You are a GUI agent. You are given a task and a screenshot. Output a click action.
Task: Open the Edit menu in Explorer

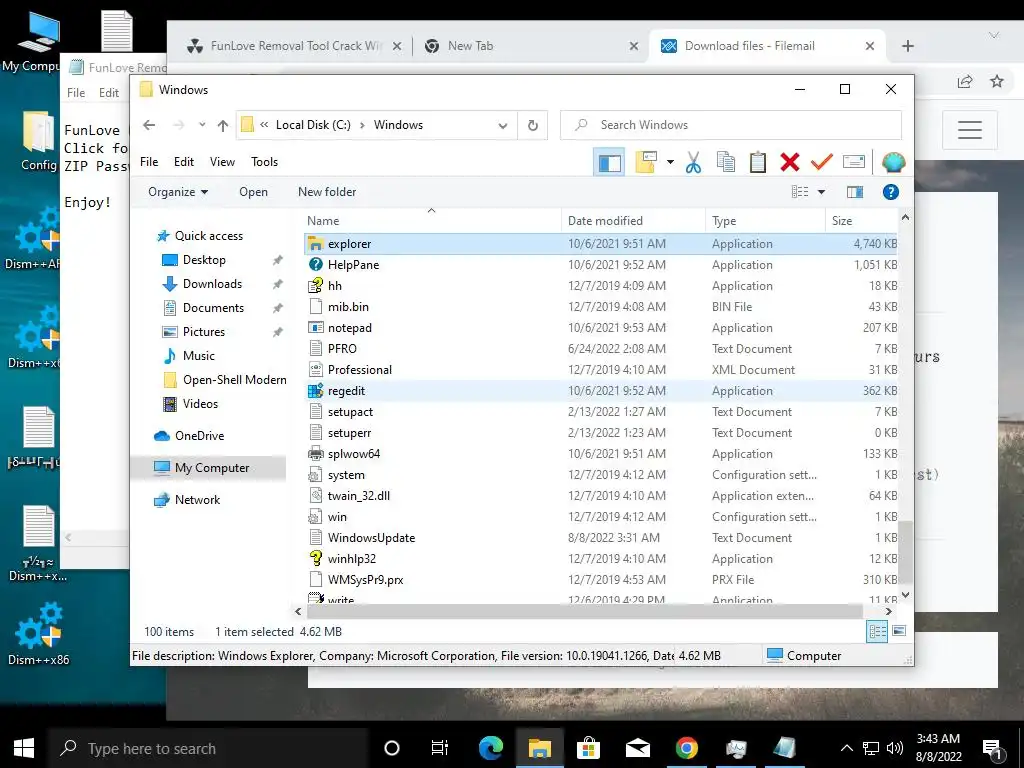click(x=184, y=161)
